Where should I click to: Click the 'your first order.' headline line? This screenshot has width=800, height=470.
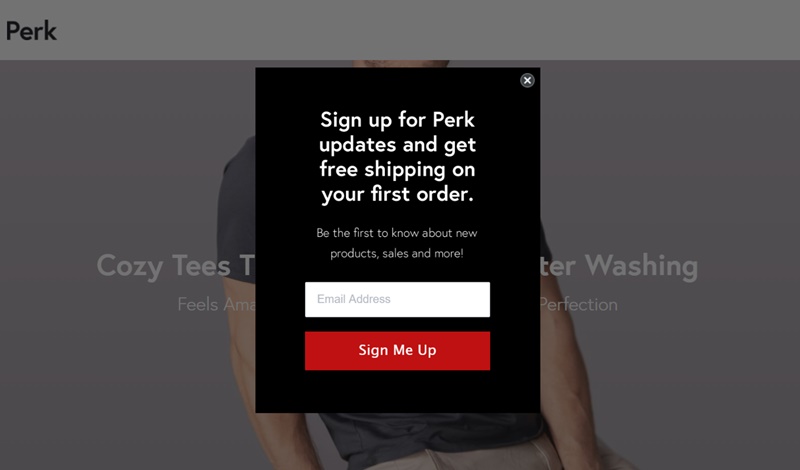[397, 194]
